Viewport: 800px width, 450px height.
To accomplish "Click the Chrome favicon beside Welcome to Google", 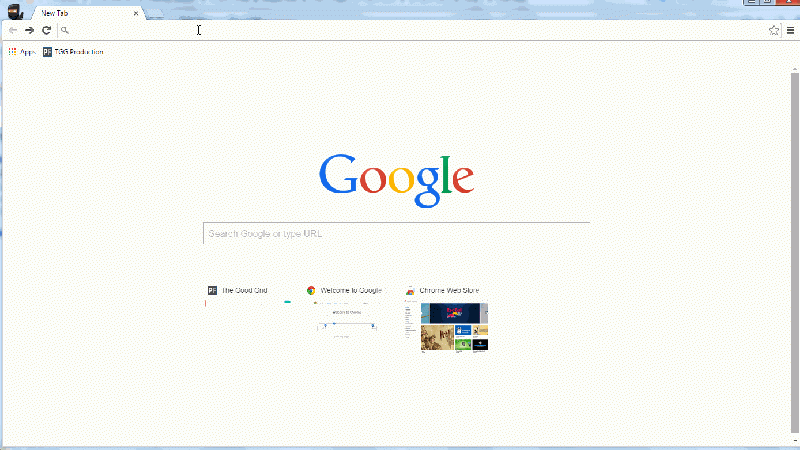I will click(311, 290).
